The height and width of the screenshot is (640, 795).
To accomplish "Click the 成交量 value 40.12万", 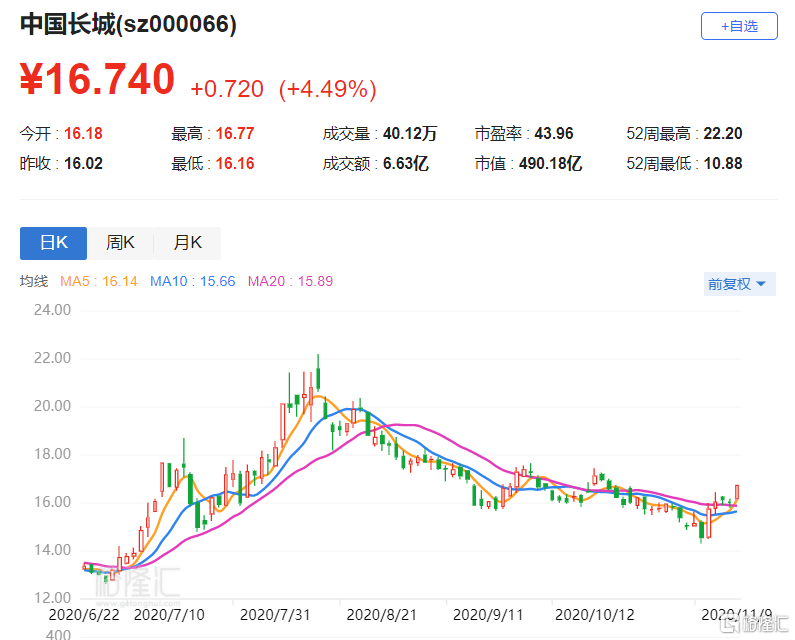I will (410, 133).
